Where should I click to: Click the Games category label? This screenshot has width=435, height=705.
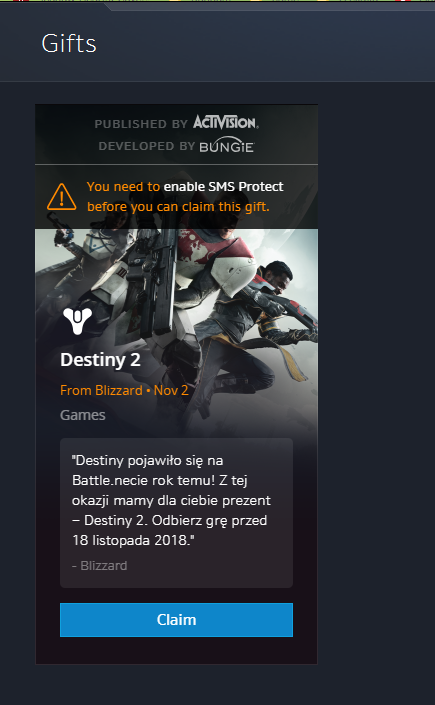point(83,415)
